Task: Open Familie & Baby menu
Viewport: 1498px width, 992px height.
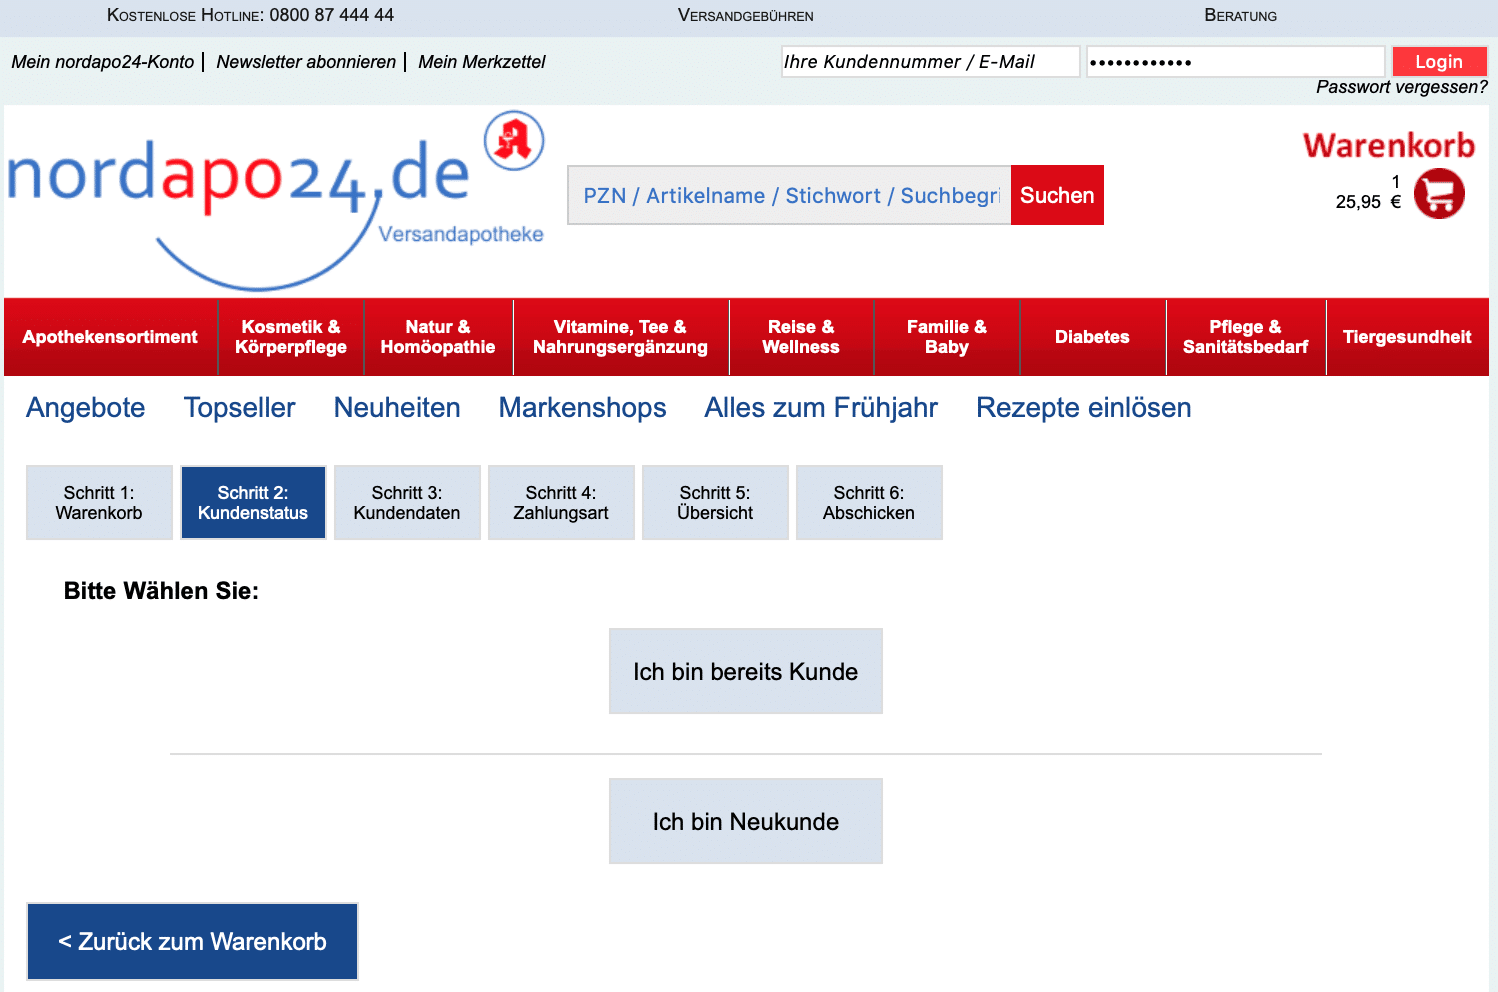Action: (946, 337)
